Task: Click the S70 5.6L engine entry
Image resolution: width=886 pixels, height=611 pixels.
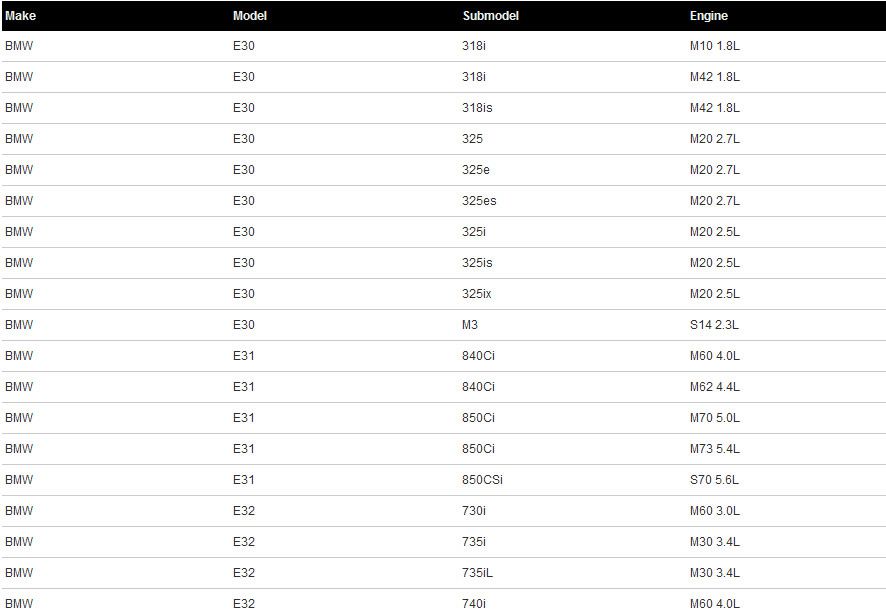Action: [714, 480]
